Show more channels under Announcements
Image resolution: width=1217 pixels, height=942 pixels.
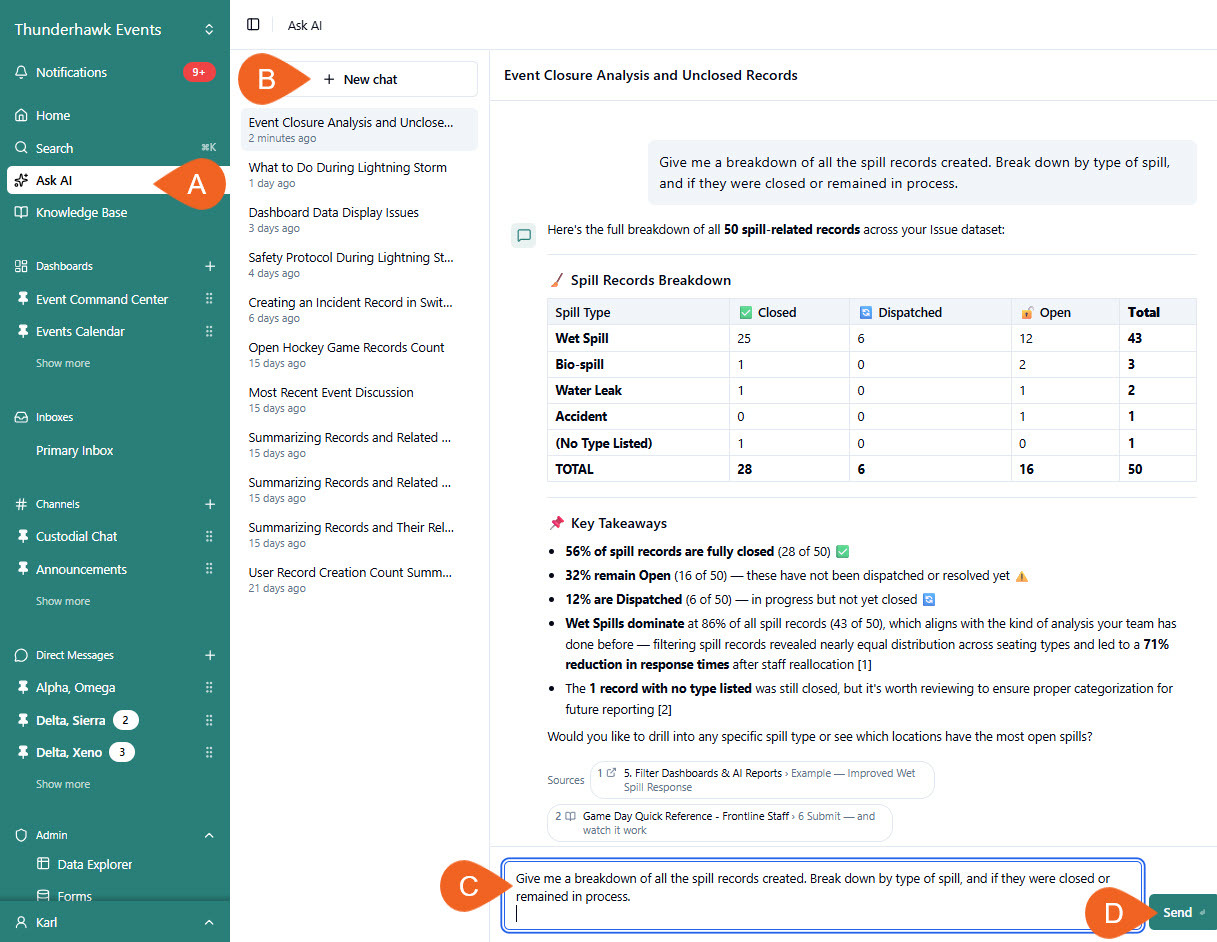63,601
